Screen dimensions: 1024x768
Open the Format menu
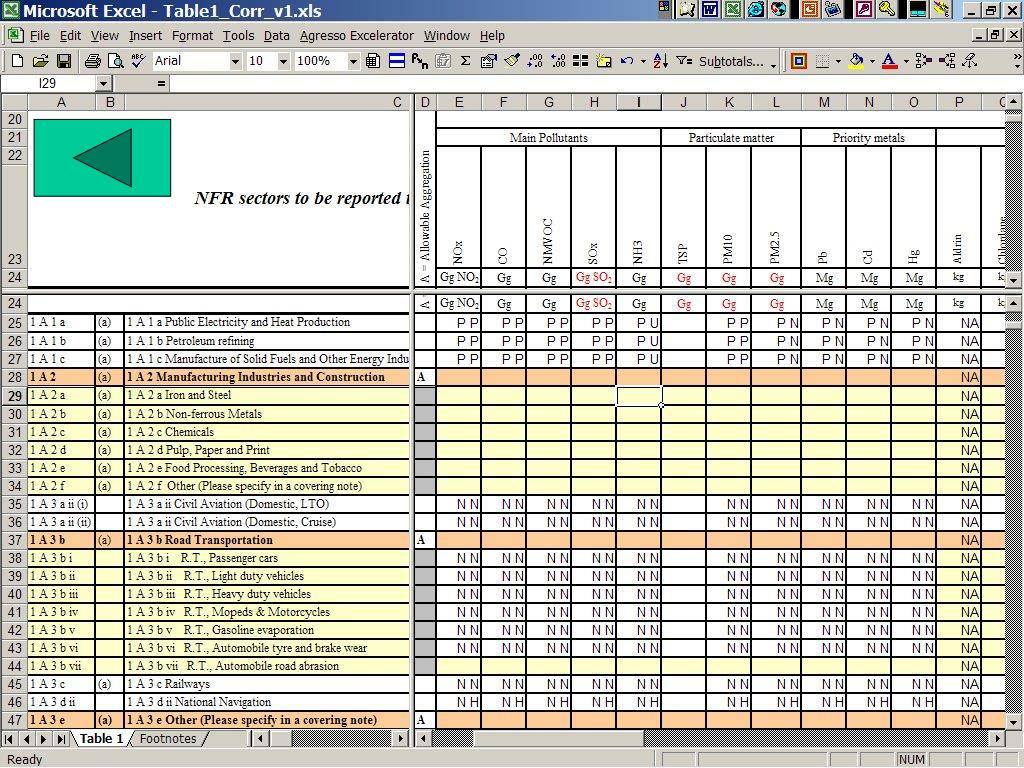[x=192, y=36]
